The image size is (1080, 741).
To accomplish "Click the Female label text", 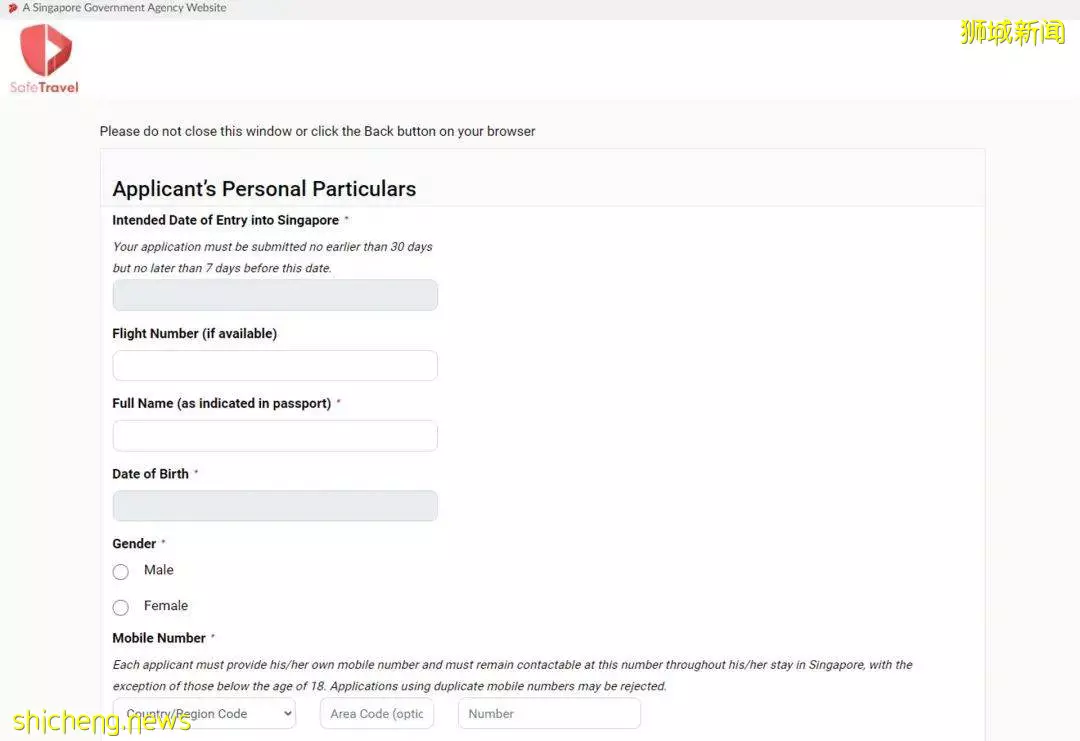I will 165,605.
